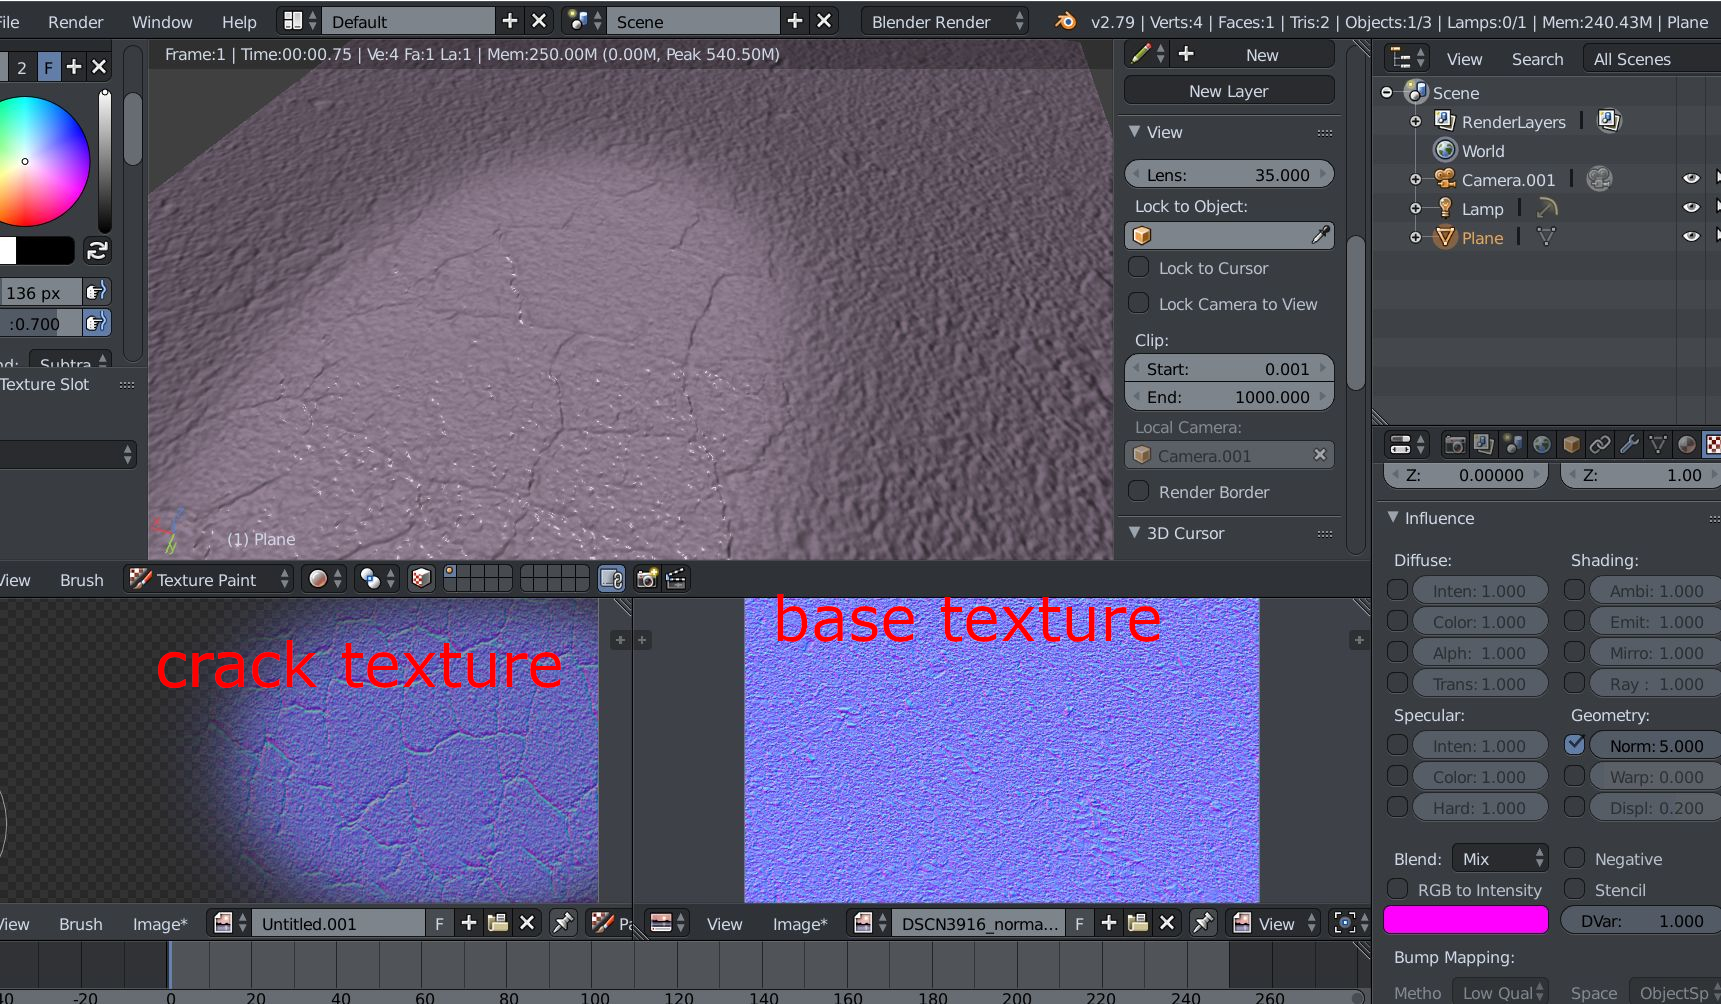Image resolution: width=1721 pixels, height=1004 pixels.
Task: Pin the Untitled.001 image
Action: tap(563, 923)
